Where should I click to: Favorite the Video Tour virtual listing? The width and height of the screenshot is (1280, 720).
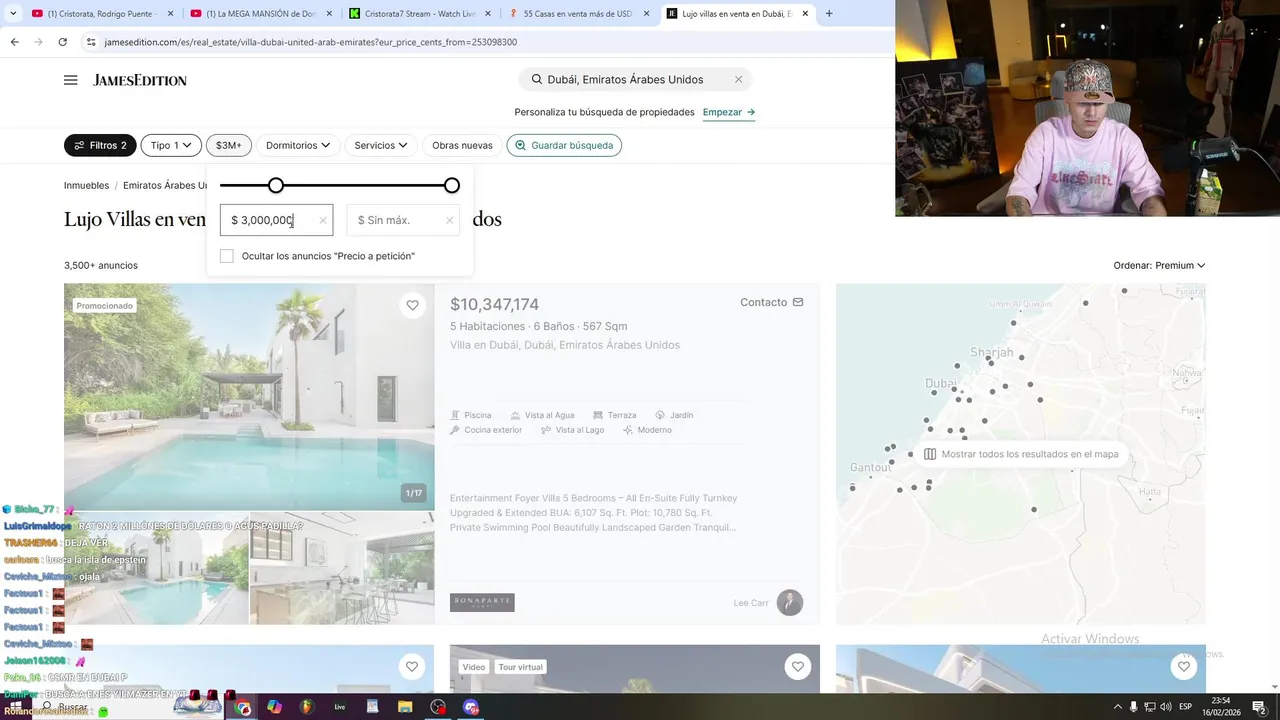click(x=797, y=666)
